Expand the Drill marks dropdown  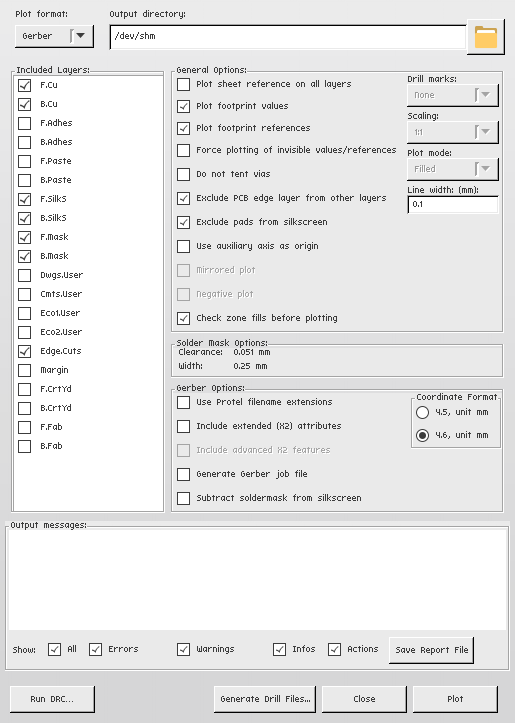coord(453,95)
